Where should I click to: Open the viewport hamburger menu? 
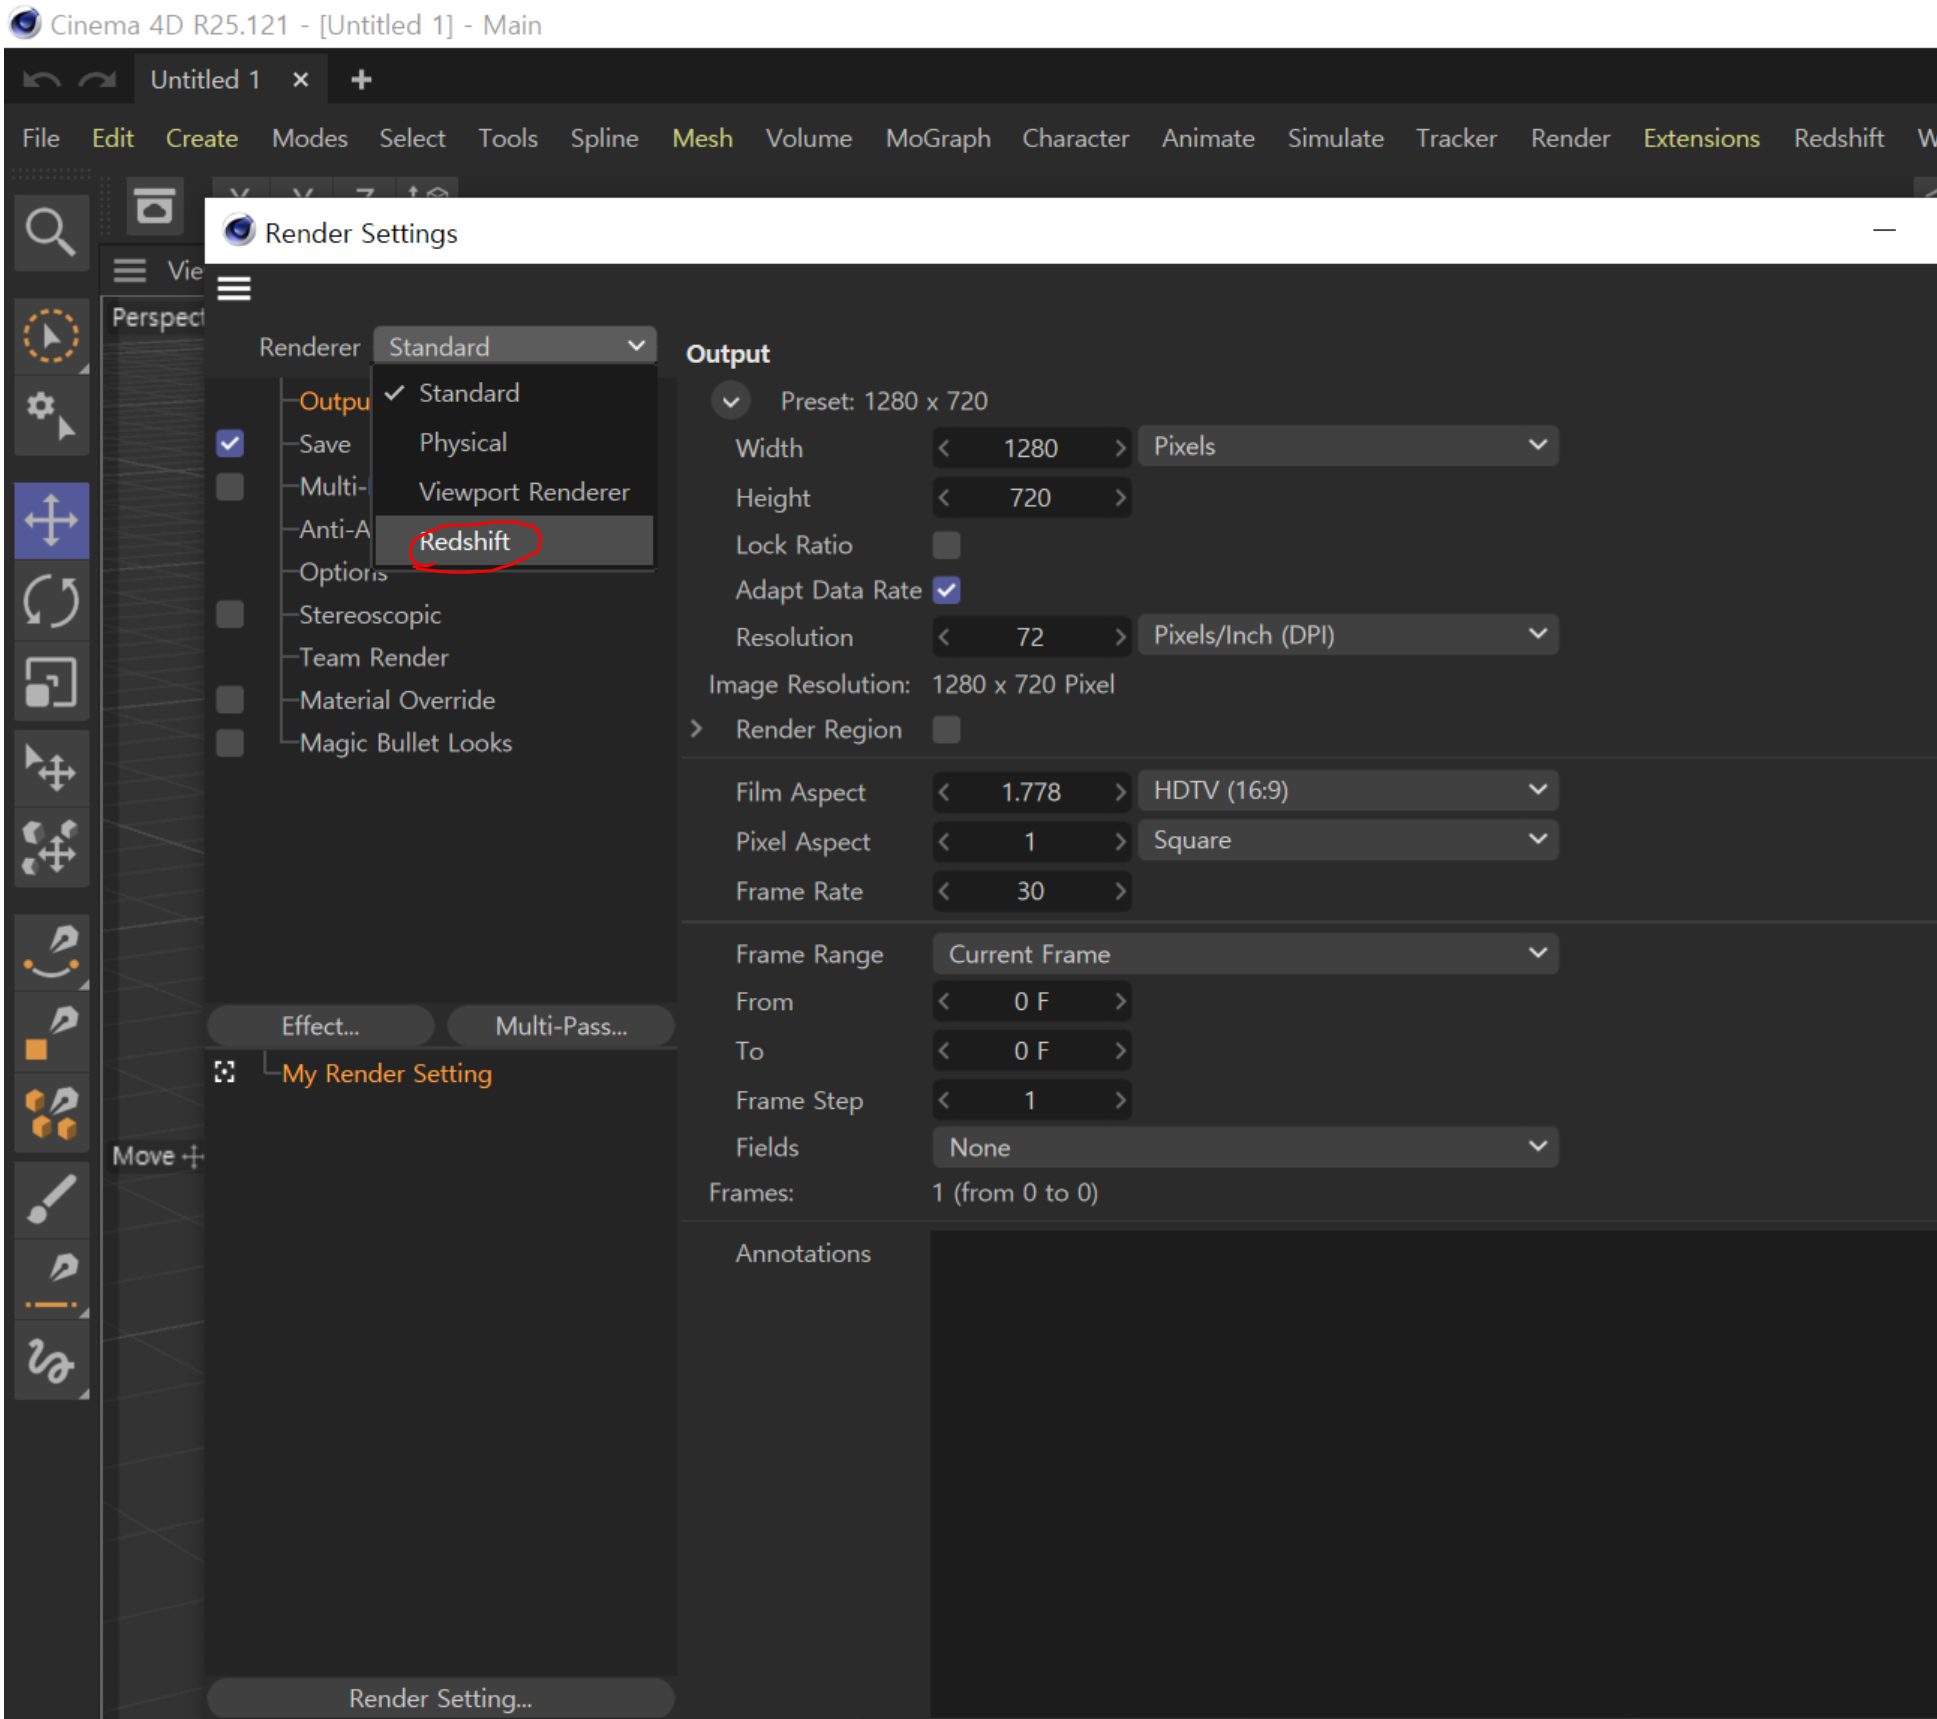point(130,270)
